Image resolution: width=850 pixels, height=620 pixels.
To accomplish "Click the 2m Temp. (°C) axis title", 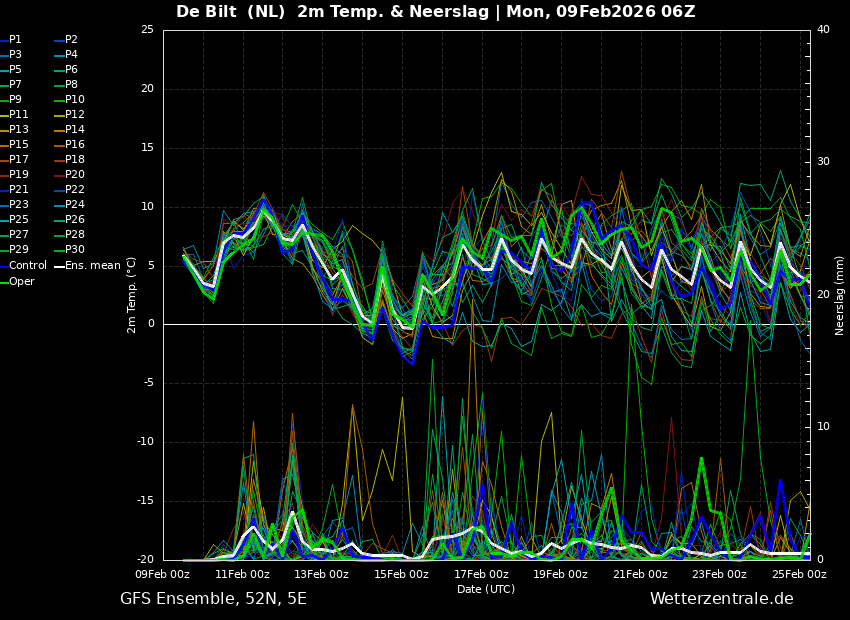I will 131,295.
